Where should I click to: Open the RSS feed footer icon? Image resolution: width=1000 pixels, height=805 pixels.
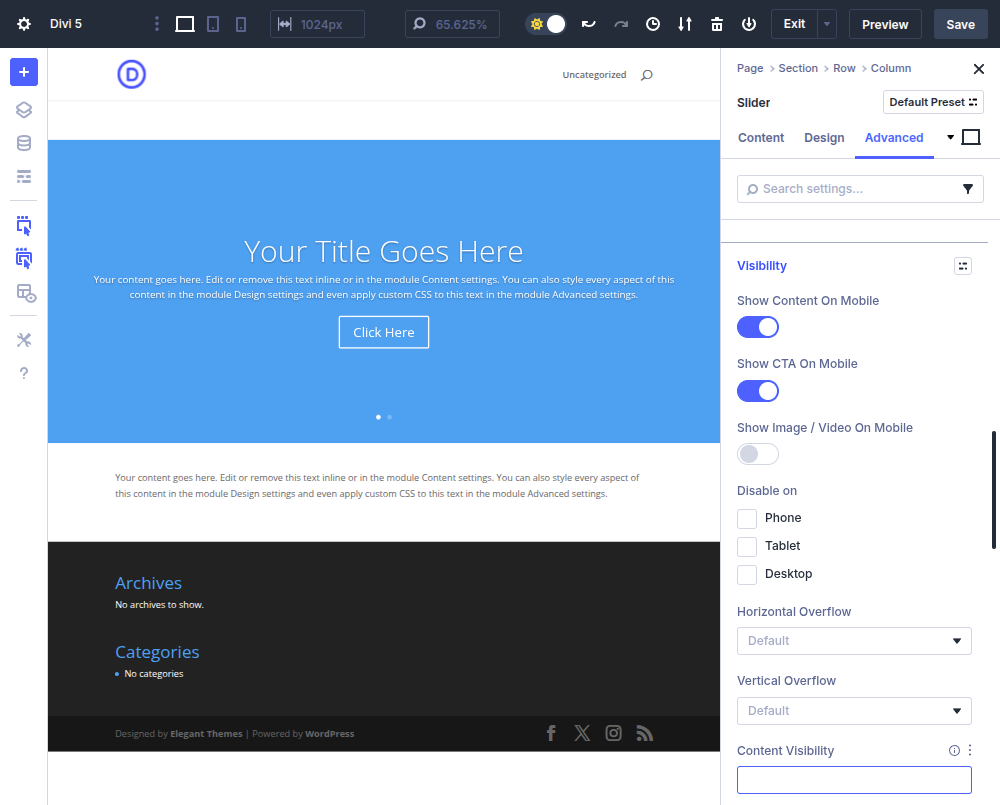644,733
